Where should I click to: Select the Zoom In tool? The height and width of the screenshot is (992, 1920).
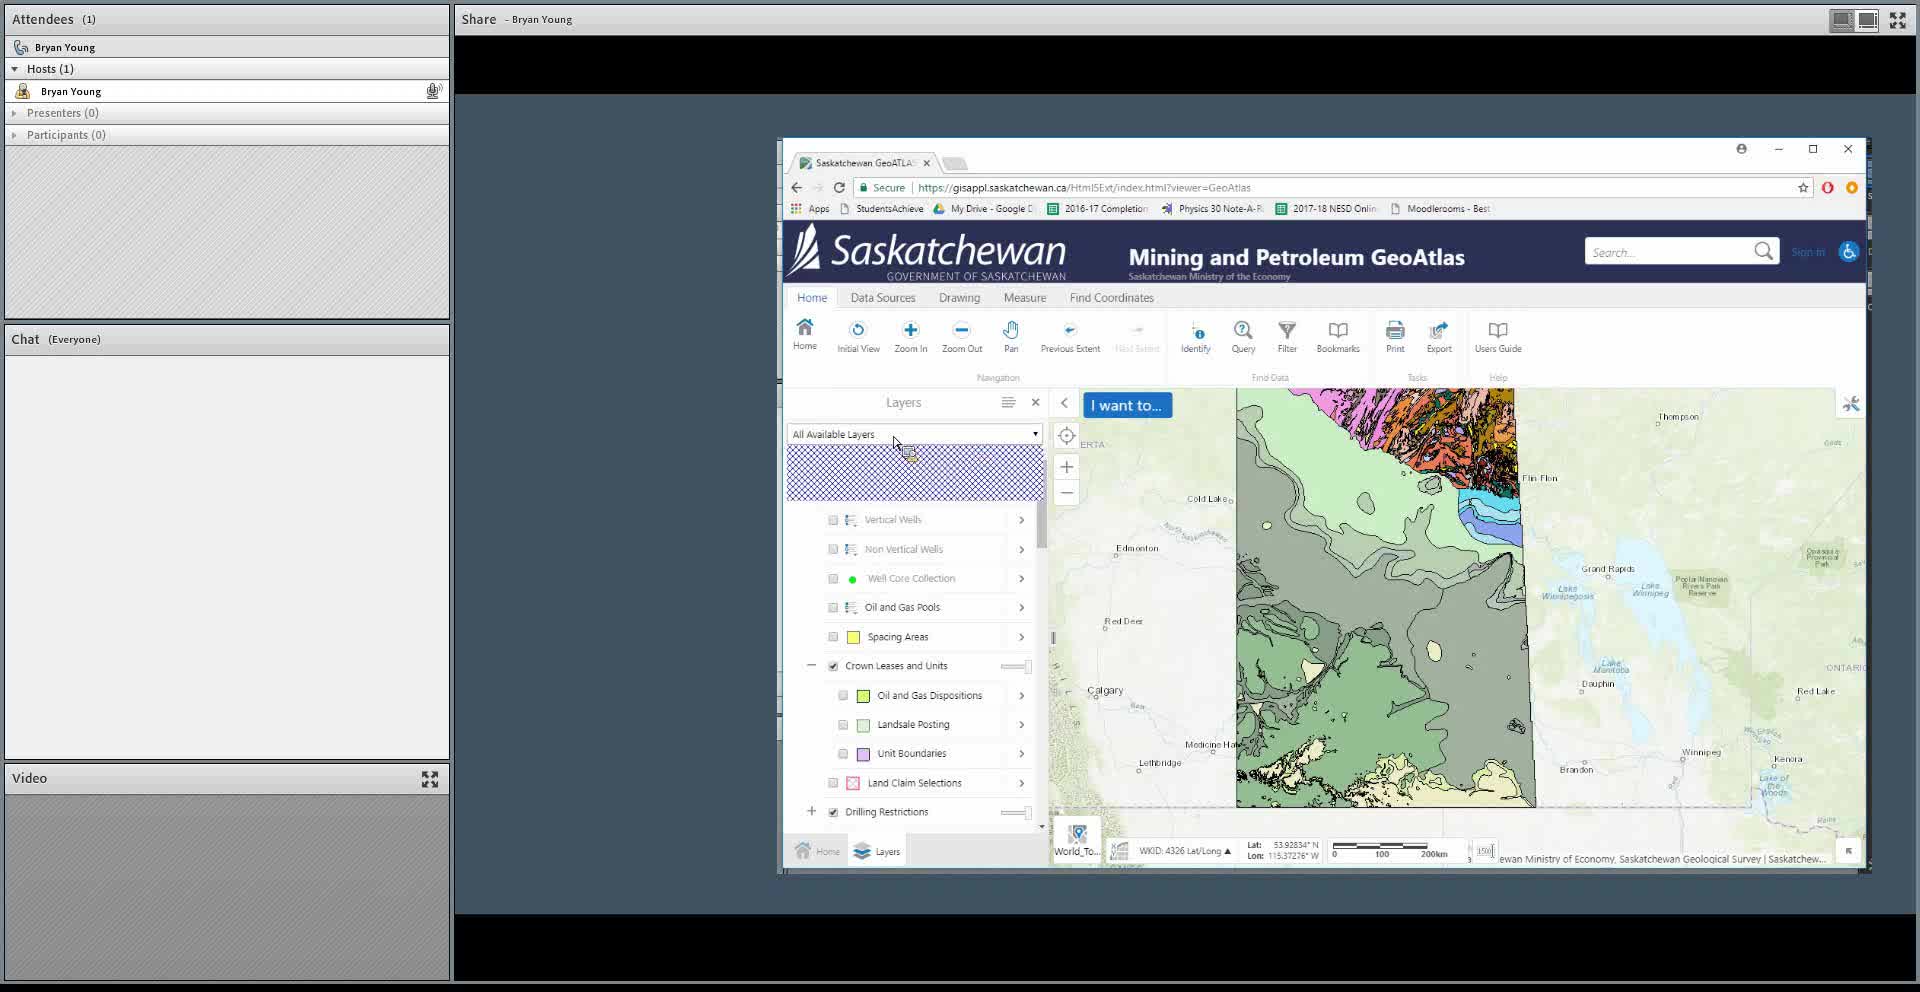910,337
